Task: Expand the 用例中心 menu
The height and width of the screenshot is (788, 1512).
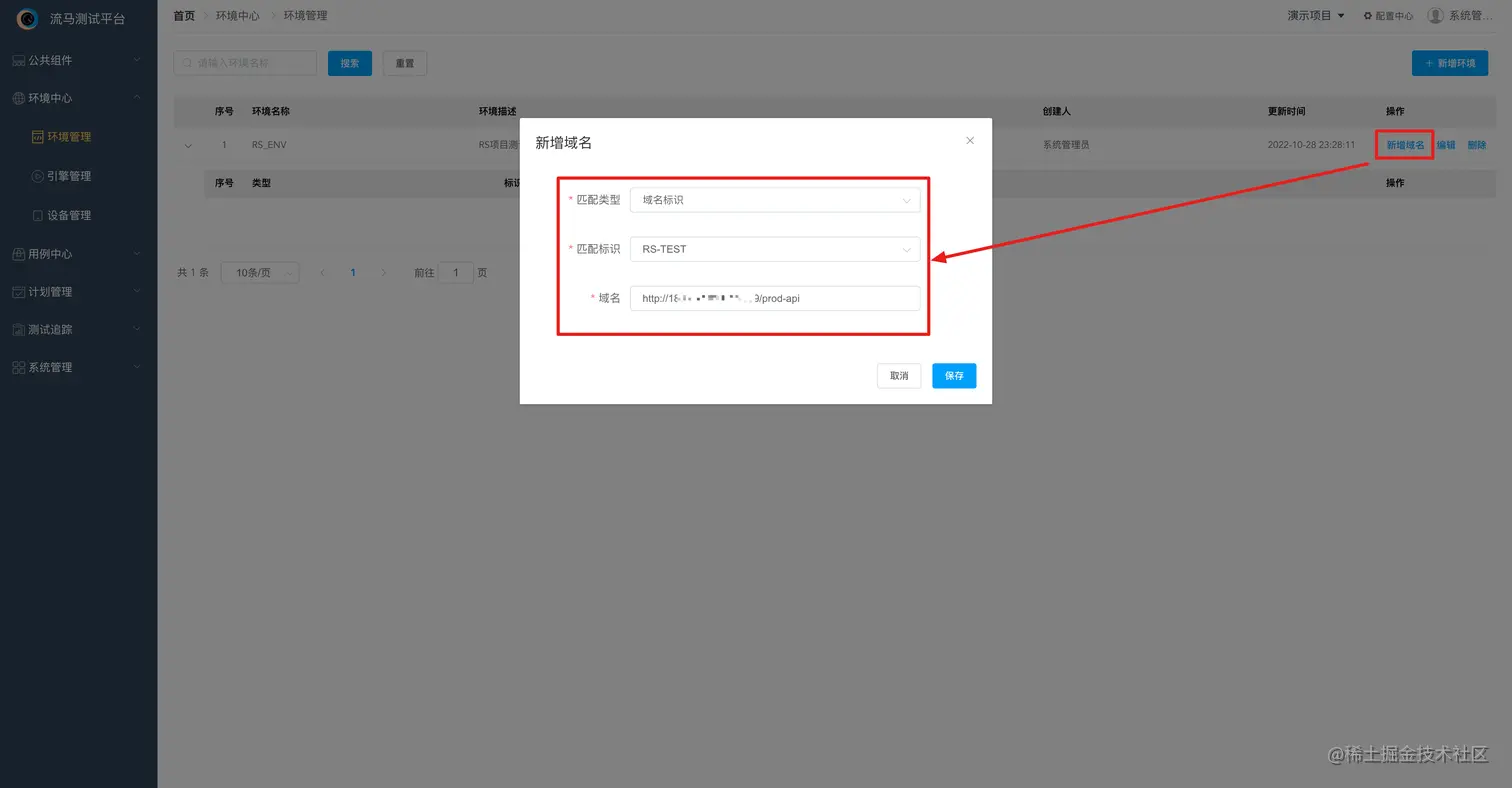Action: 137,254
